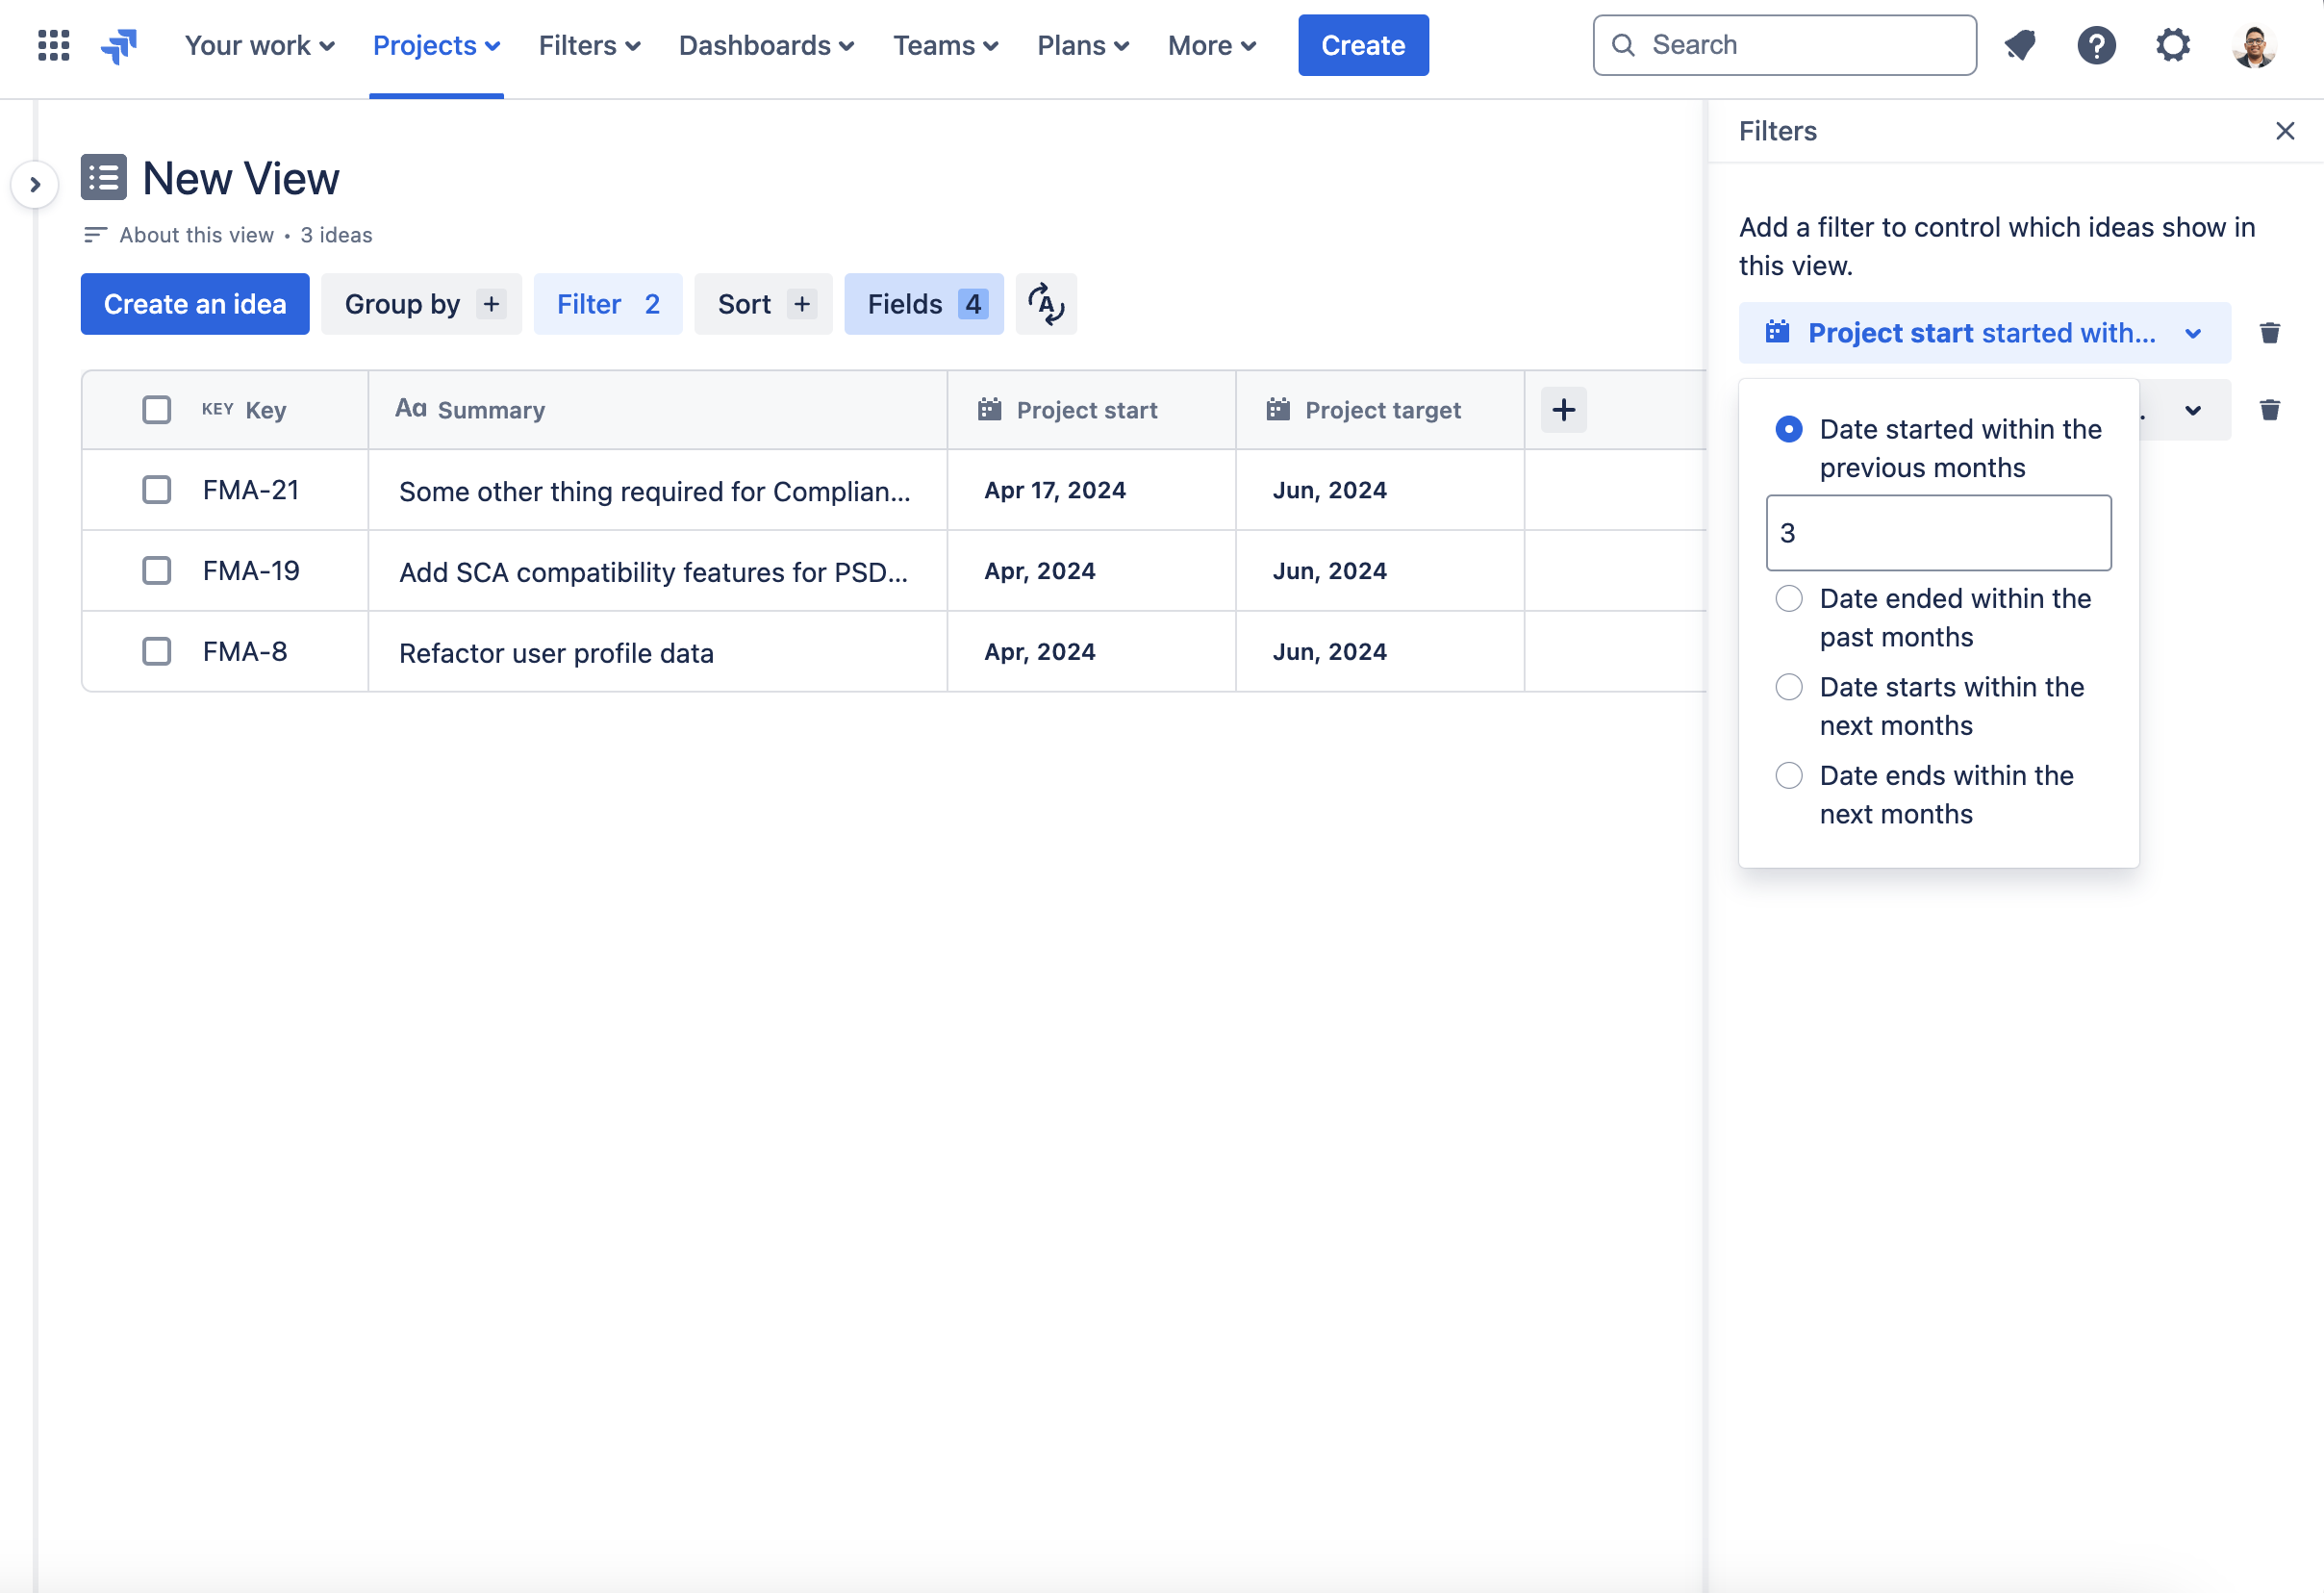Click the alphabetical sort order icon
The height and width of the screenshot is (1593, 2324).
[x=1046, y=304]
